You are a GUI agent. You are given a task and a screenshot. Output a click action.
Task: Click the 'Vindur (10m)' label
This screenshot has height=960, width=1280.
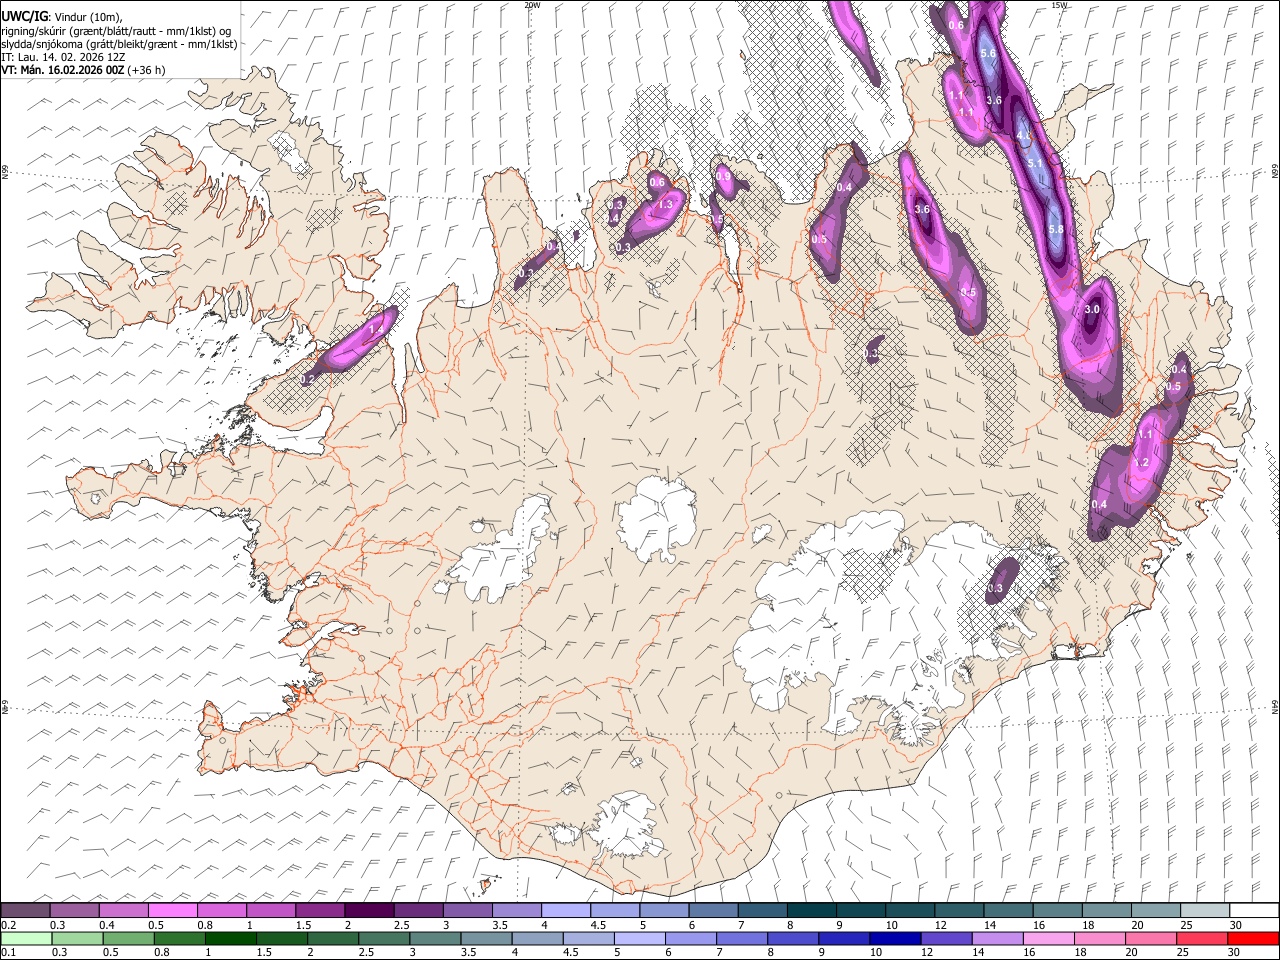point(87,17)
